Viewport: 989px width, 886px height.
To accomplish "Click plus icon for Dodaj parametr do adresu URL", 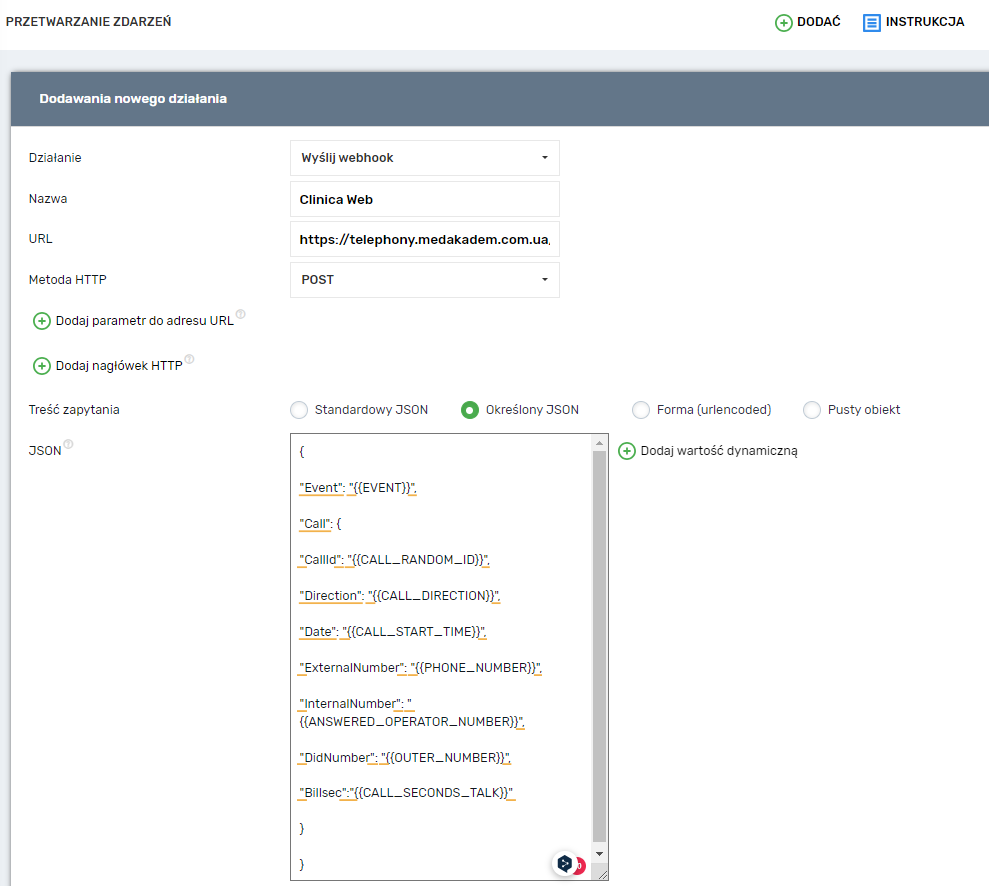I will 42,321.
